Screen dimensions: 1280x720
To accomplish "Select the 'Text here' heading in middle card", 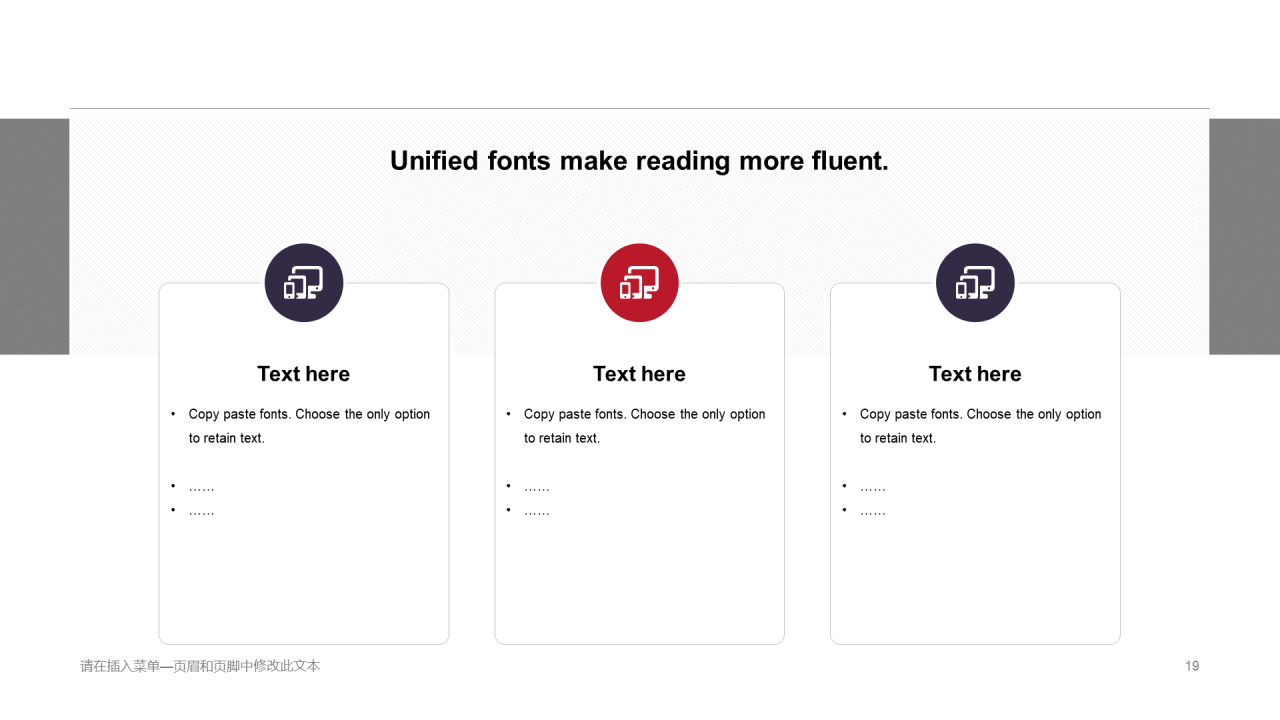I will tap(639, 374).
